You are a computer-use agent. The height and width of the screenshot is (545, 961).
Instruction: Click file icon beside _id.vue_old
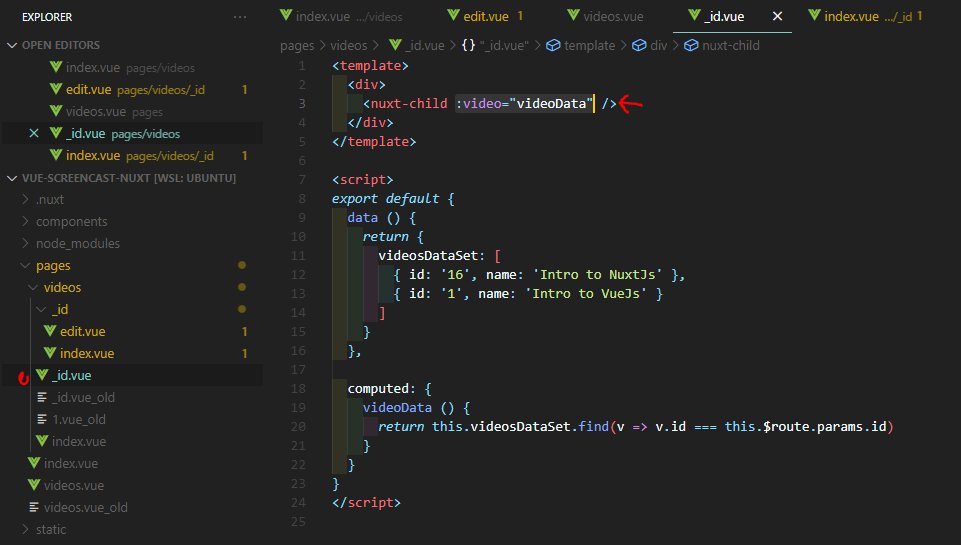tap(42, 398)
